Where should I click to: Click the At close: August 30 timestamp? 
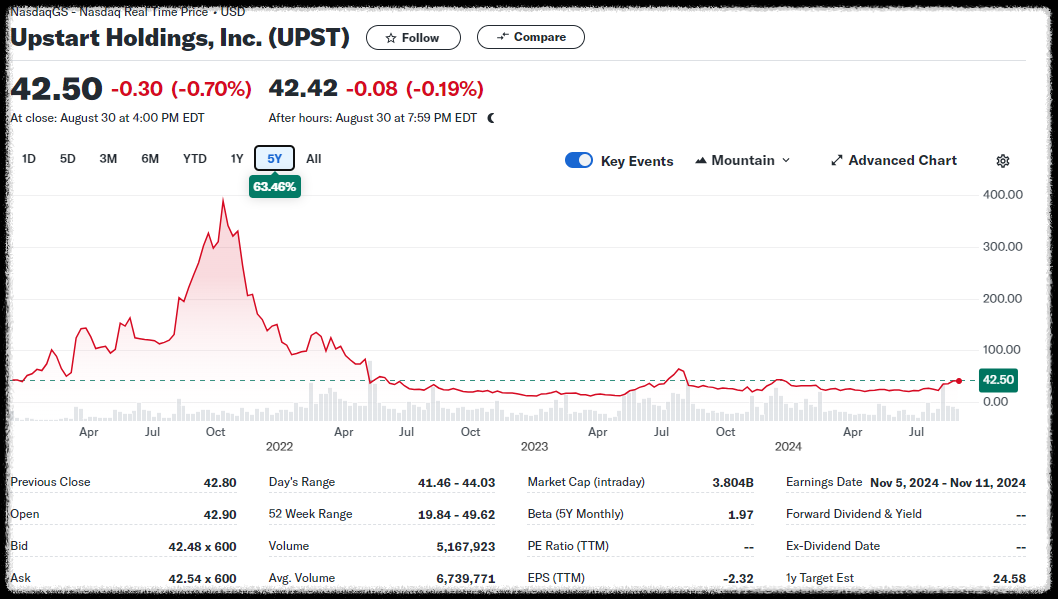click(107, 118)
